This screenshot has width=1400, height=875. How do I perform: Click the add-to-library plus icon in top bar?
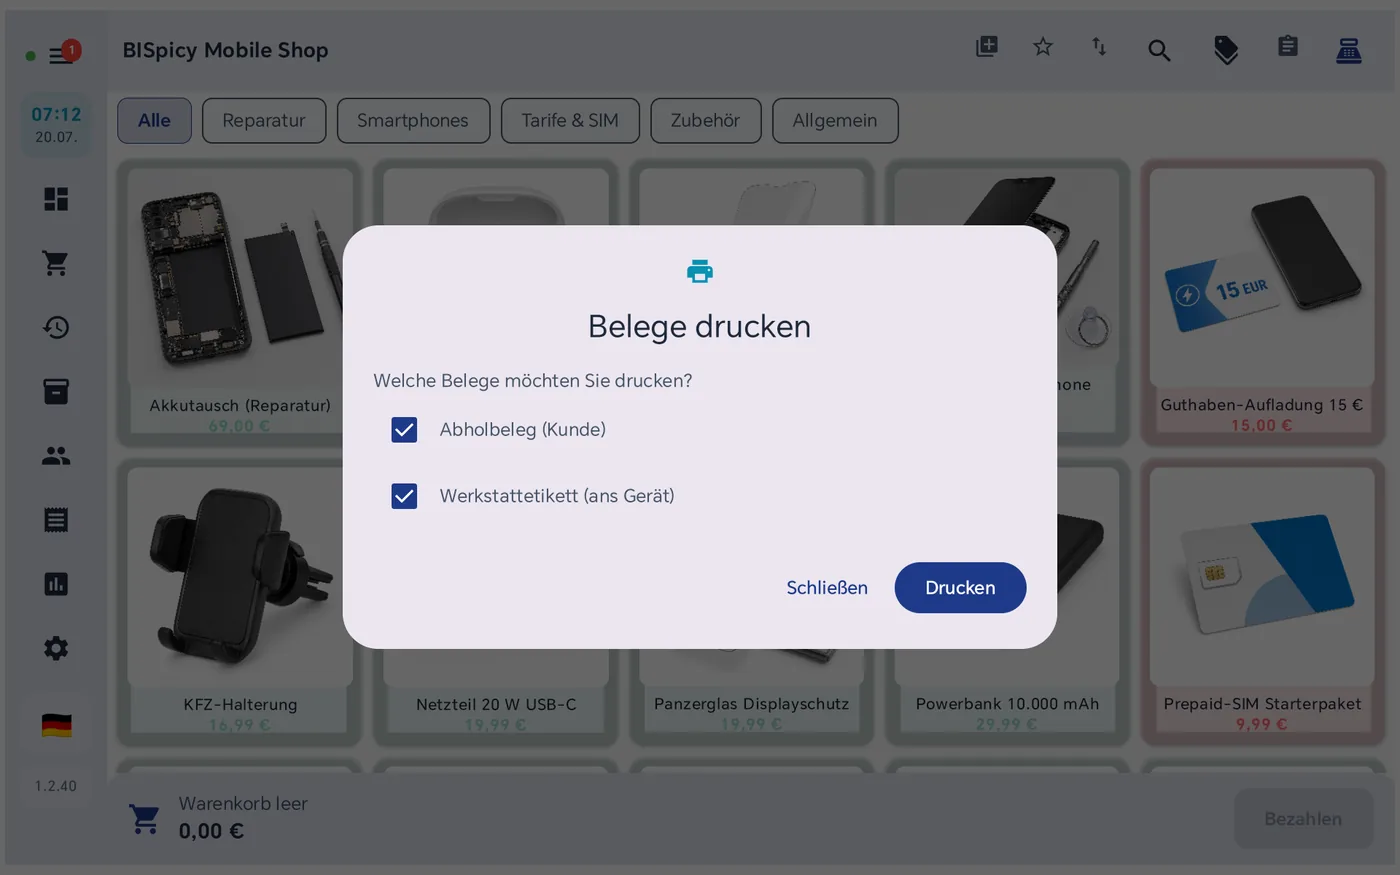pos(987,47)
